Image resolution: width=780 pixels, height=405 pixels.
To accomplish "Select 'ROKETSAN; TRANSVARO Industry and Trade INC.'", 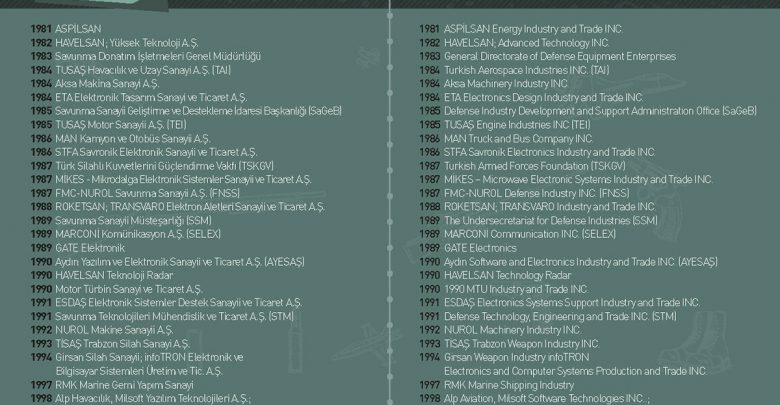I will (x=550, y=207).
